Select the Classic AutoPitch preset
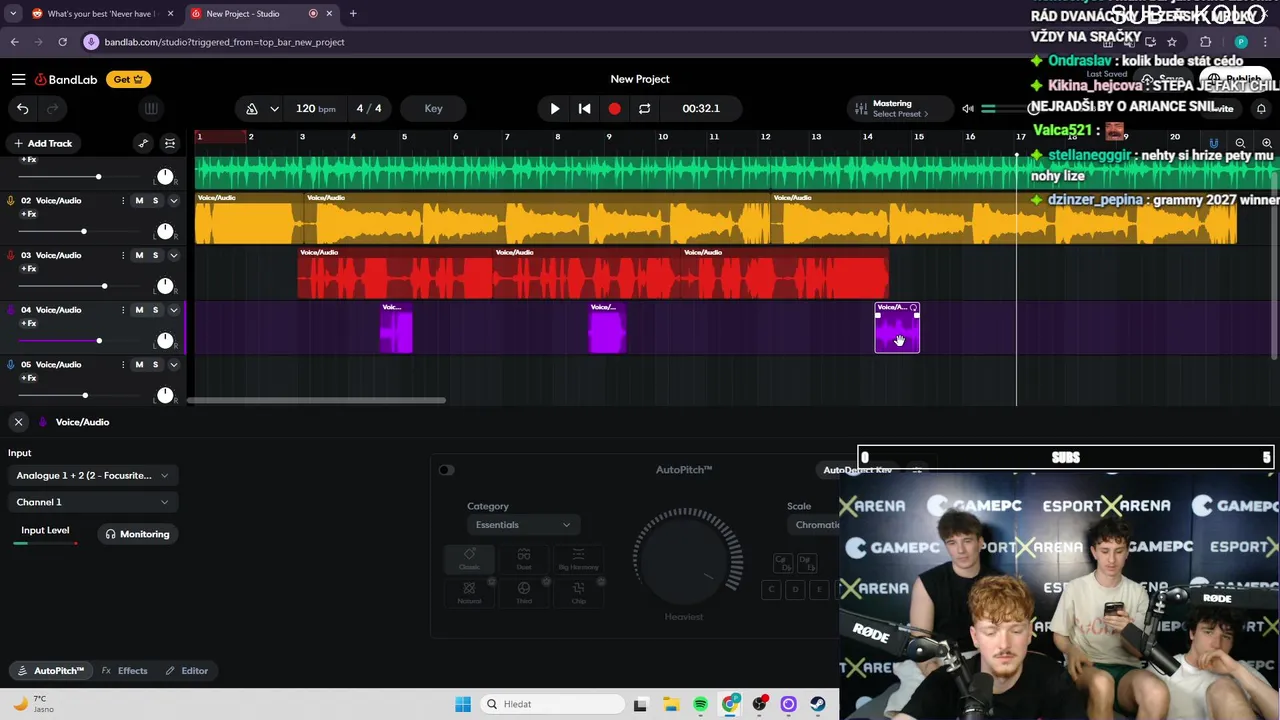 [469, 559]
